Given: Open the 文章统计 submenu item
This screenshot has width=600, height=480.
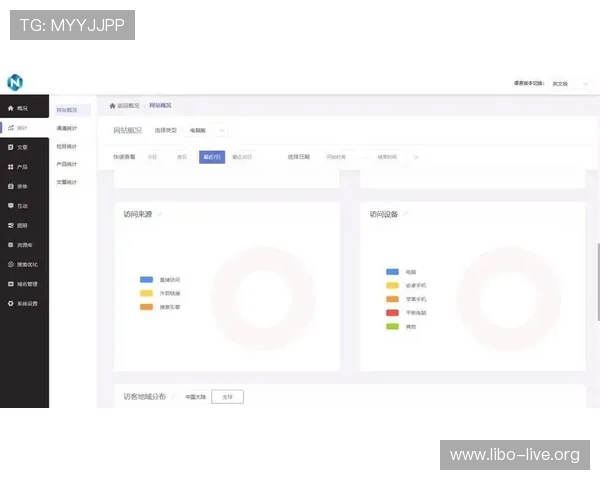Looking at the screenshot, I should 67,182.
